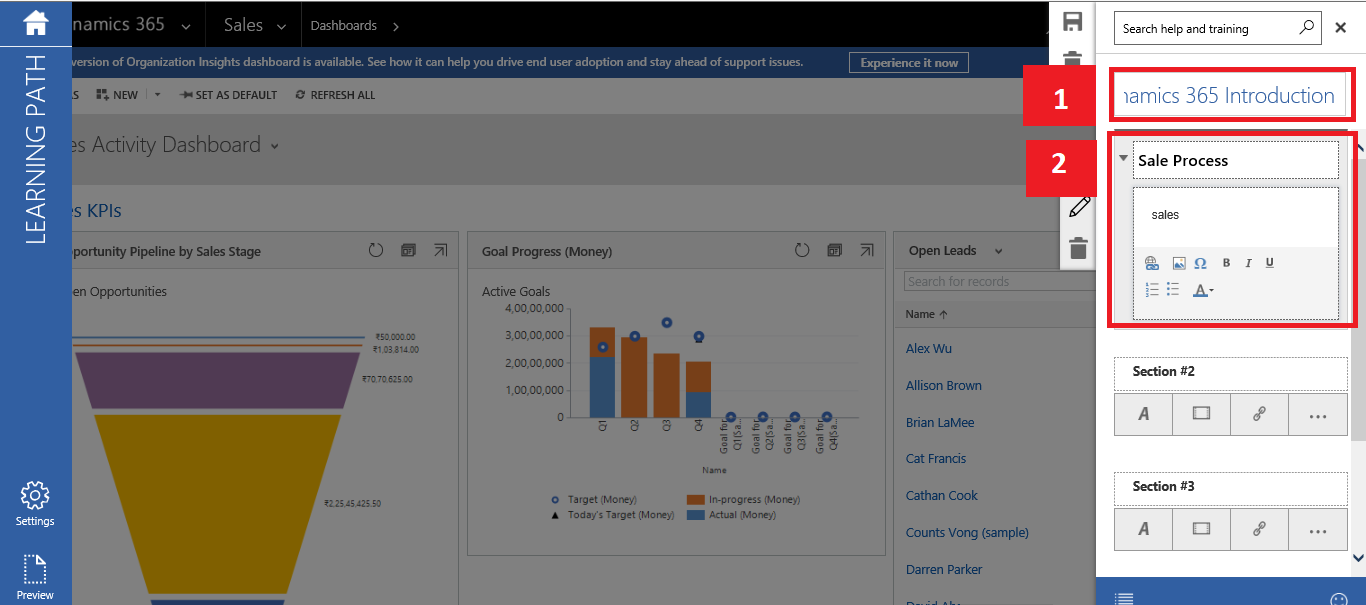Screen dimensions: 1366x605
Task: Click trash icon below the pencil icon
Action: click(x=1078, y=248)
